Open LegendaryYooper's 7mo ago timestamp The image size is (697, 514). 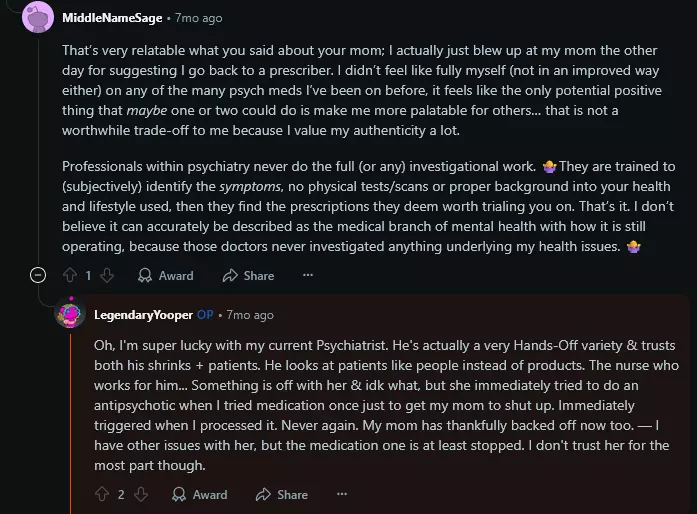pyautogui.click(x=250, y=315)
